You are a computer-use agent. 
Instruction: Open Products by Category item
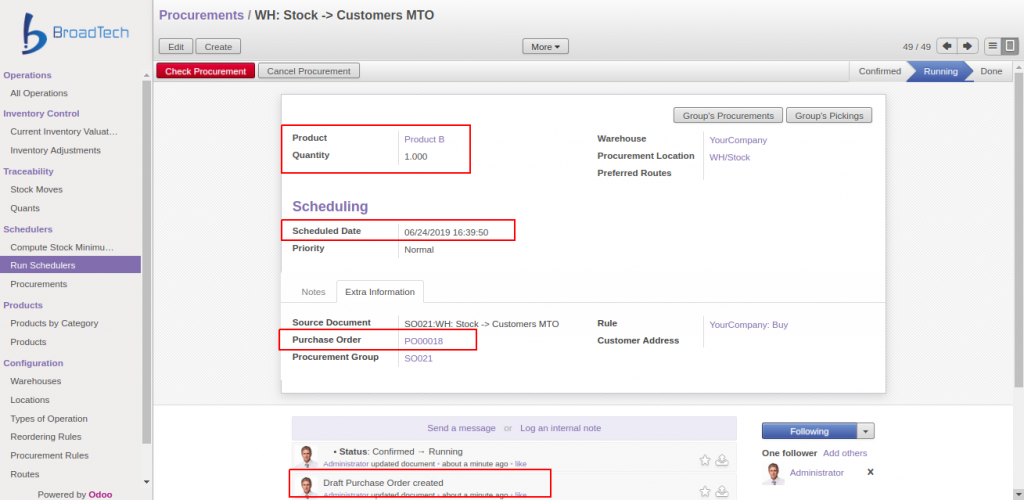54,323
